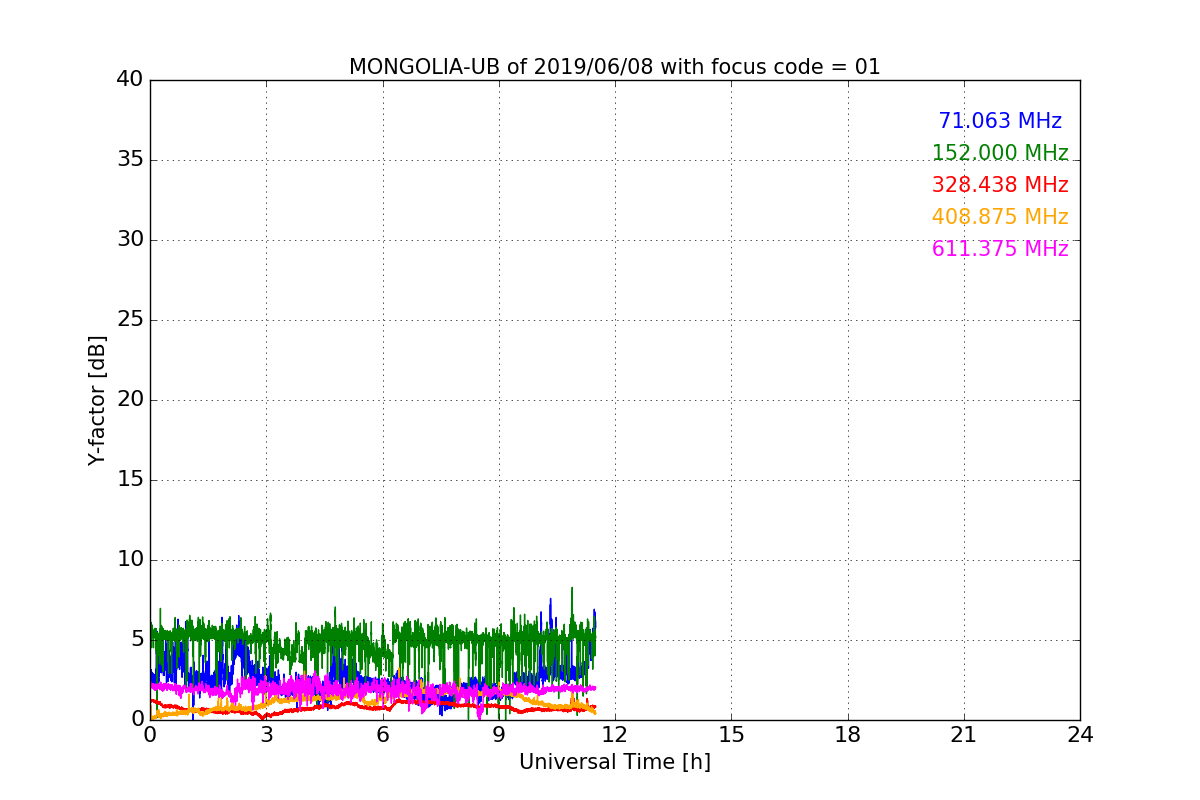Click the 18 tick on the time axis

[848, 734]
